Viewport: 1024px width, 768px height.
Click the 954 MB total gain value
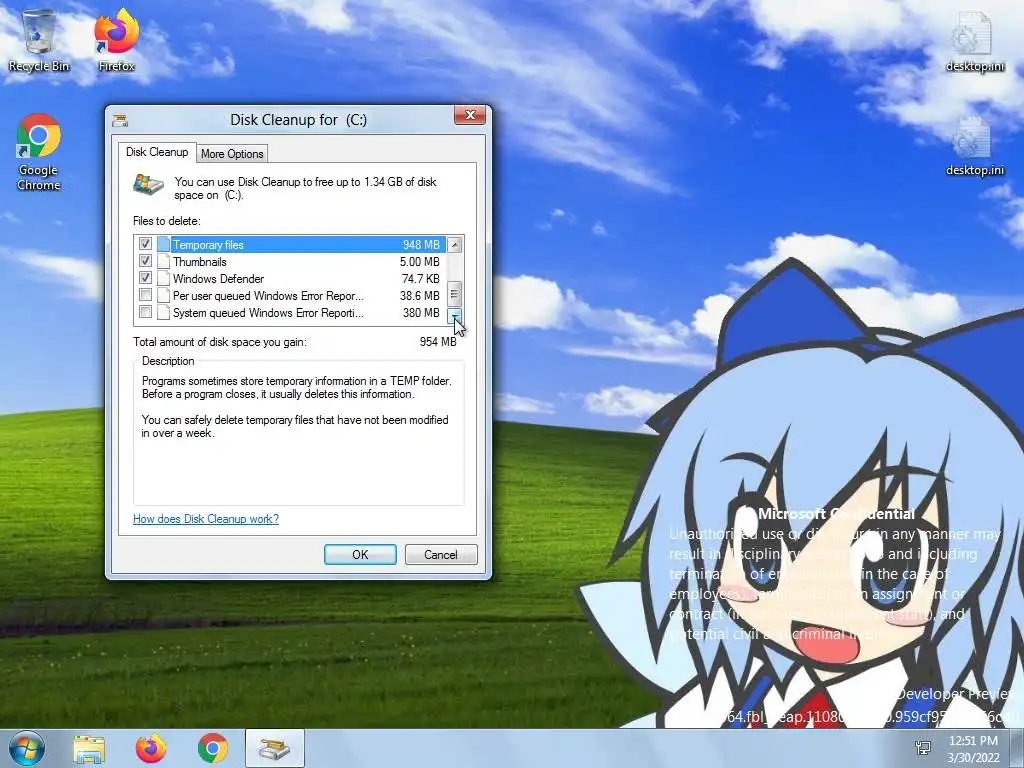438,342
